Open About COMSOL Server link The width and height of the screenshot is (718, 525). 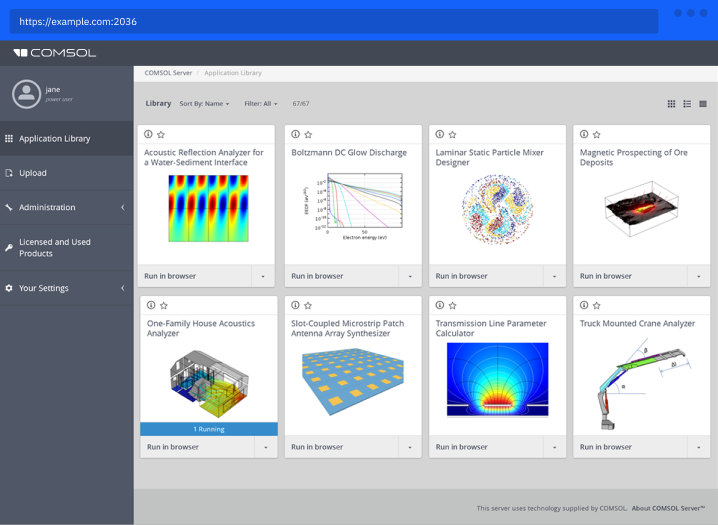pos(668,508)
